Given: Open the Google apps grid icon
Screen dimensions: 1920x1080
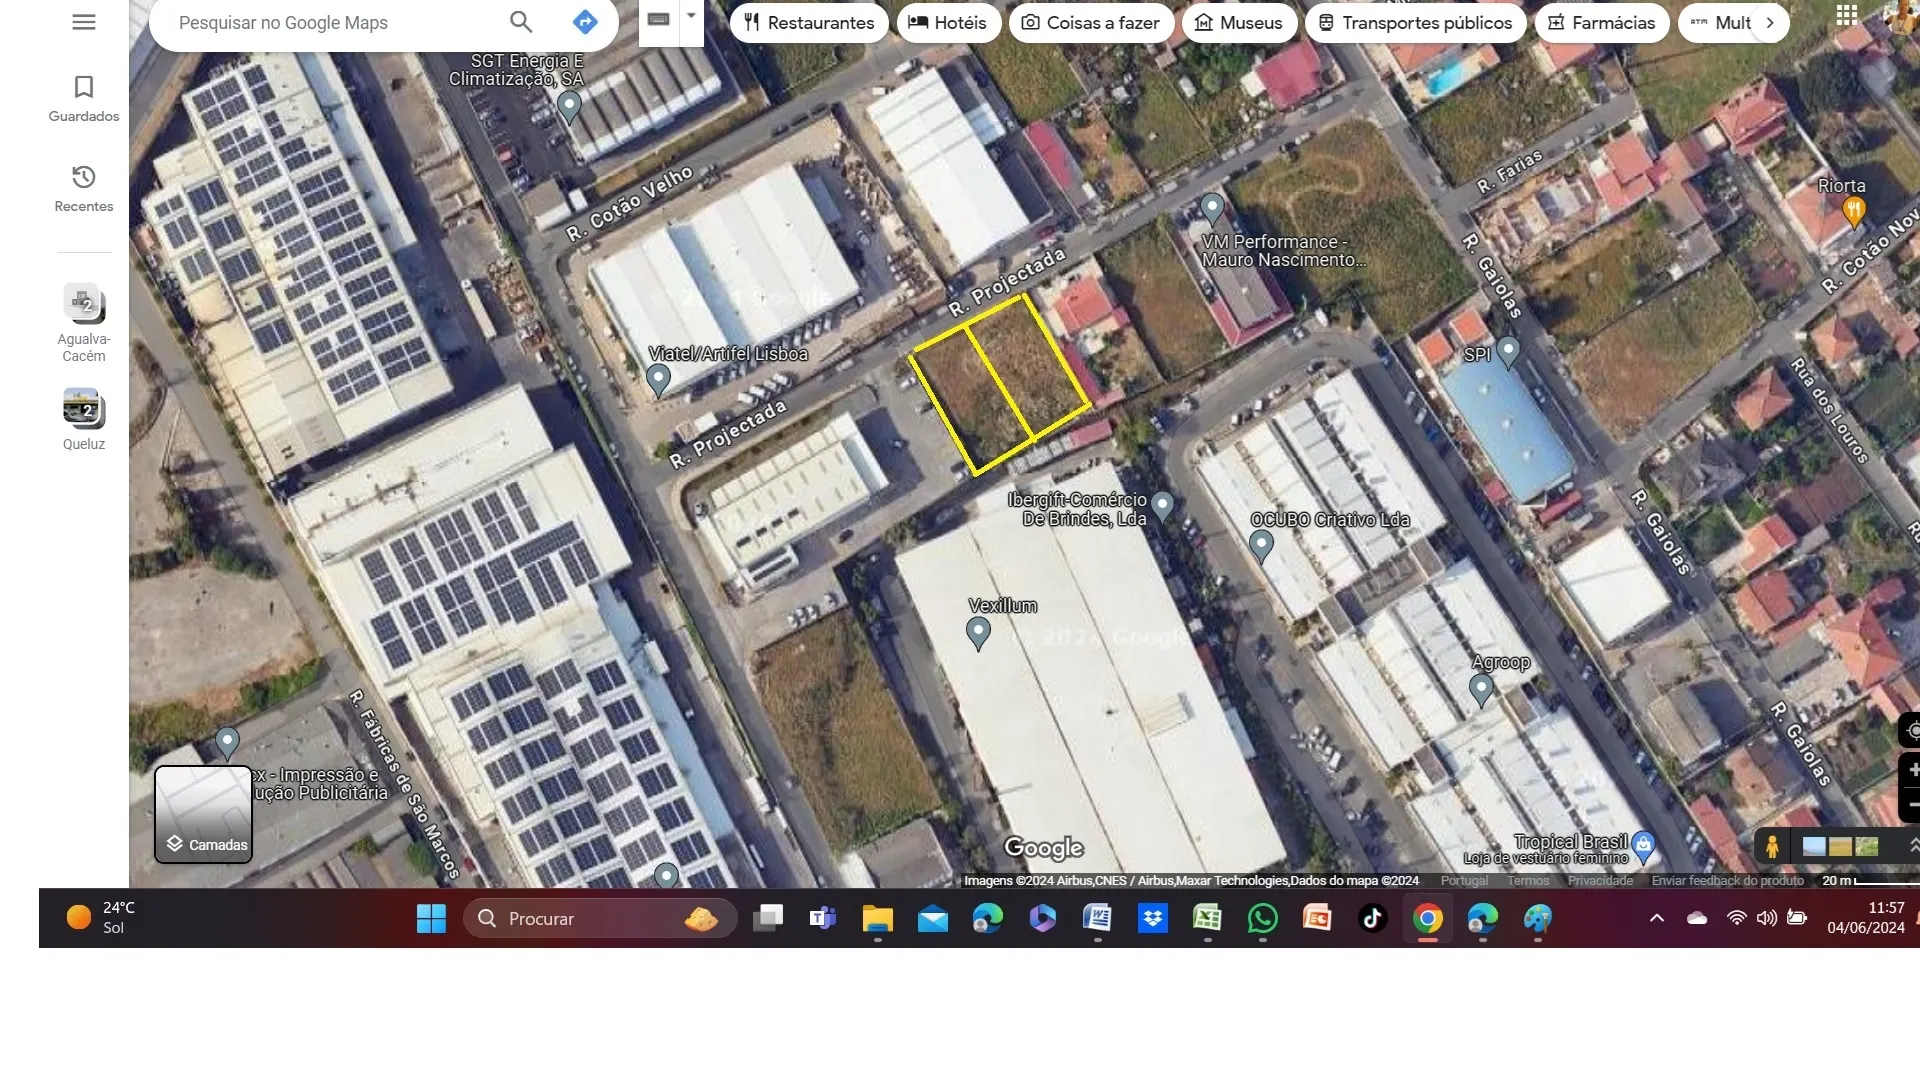Looking at the screenshot, I should click(x=1847, y=15).
